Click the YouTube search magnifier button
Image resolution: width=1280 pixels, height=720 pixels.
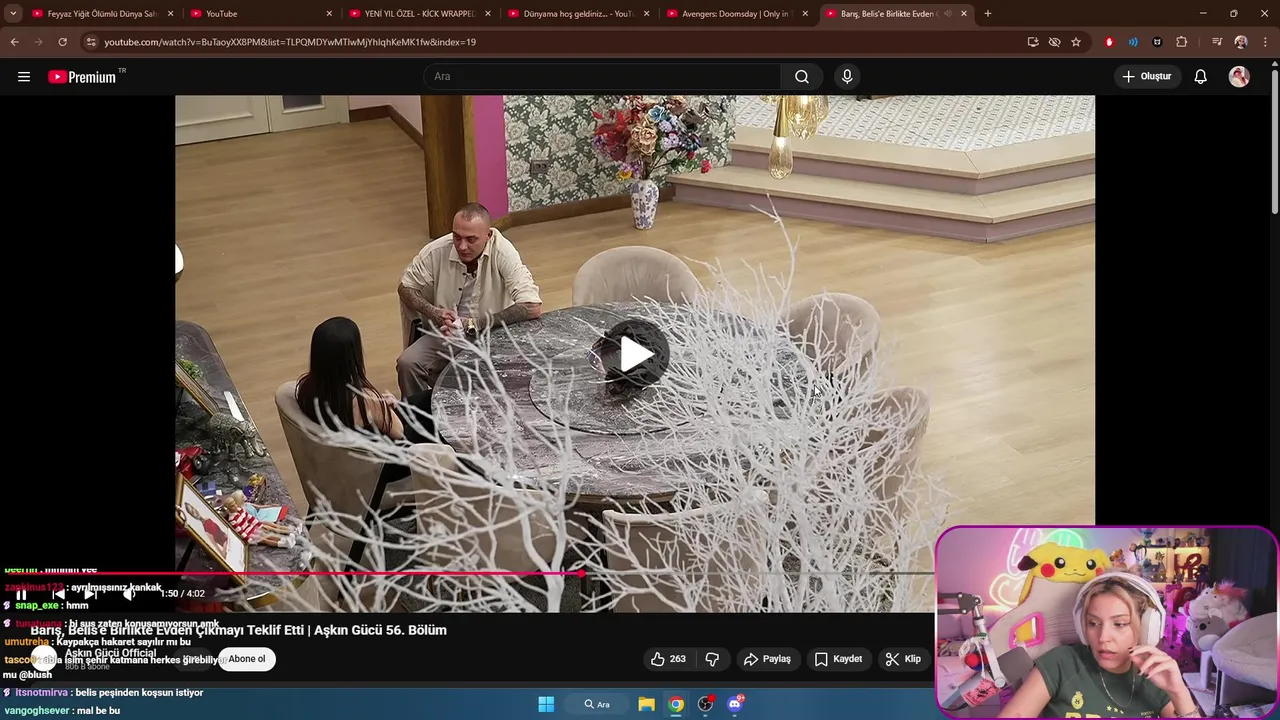[x=802, y=77]
